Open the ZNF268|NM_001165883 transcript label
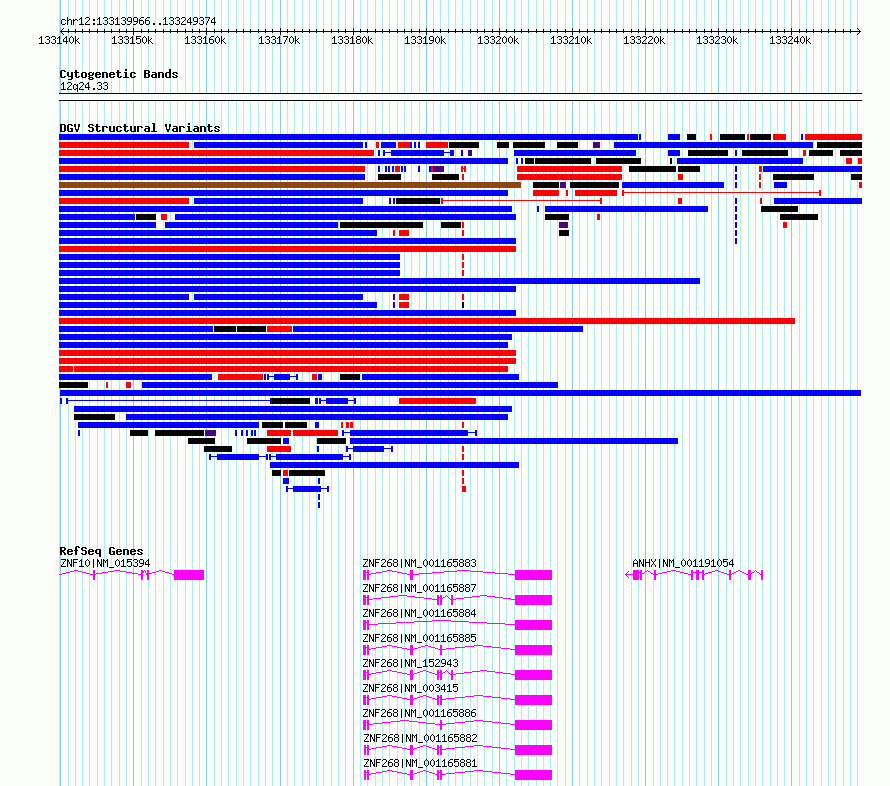 tap(419, 563)
